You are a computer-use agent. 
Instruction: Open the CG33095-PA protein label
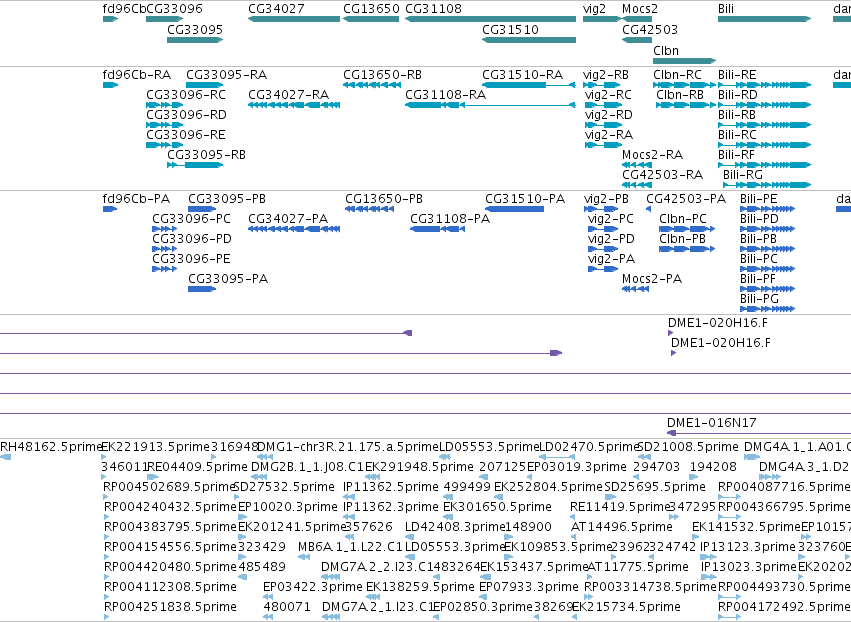pos(228,279)
